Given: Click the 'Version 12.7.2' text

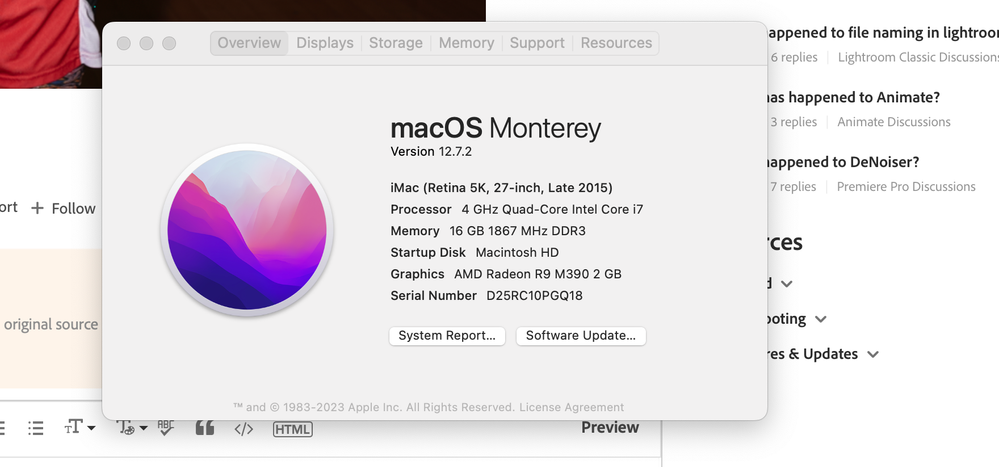Looking at the screenshot, I should 431,152.
